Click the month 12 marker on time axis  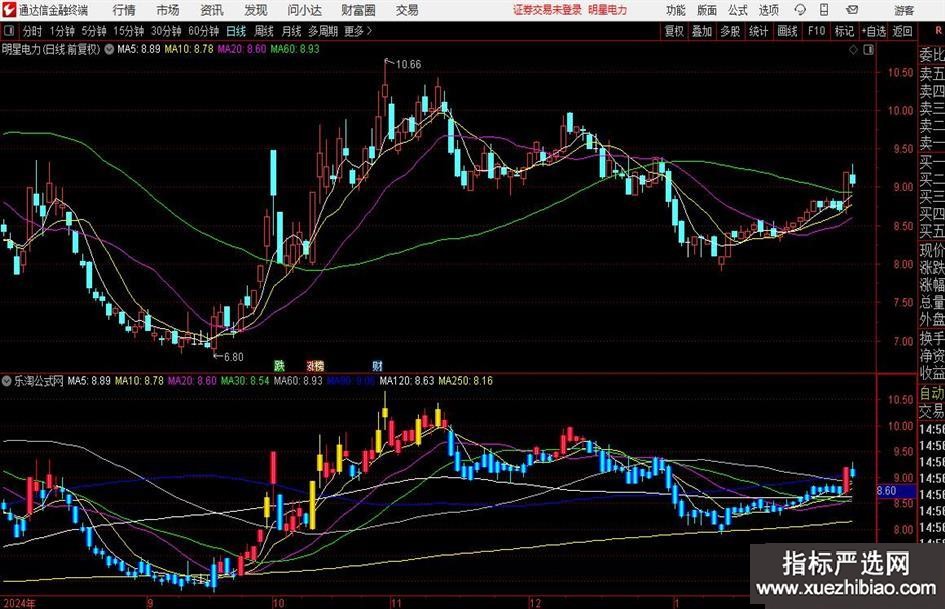pyautogui.click(x=535, y=602)
